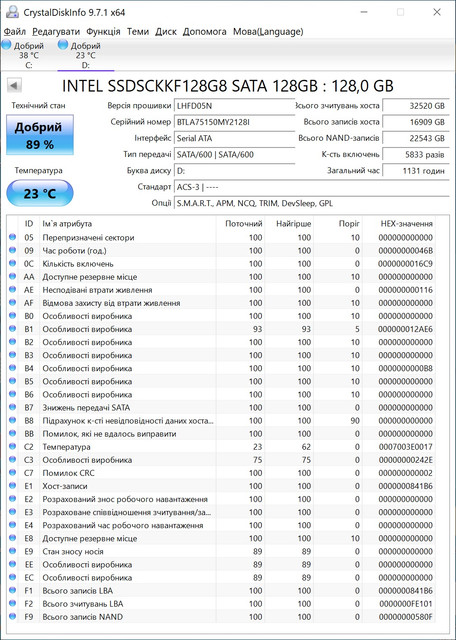Click status icon for F1 Всього записів LBA
The width and height of the screenshot is (456, 640).
pyautogui.click(x=13, y=590)
